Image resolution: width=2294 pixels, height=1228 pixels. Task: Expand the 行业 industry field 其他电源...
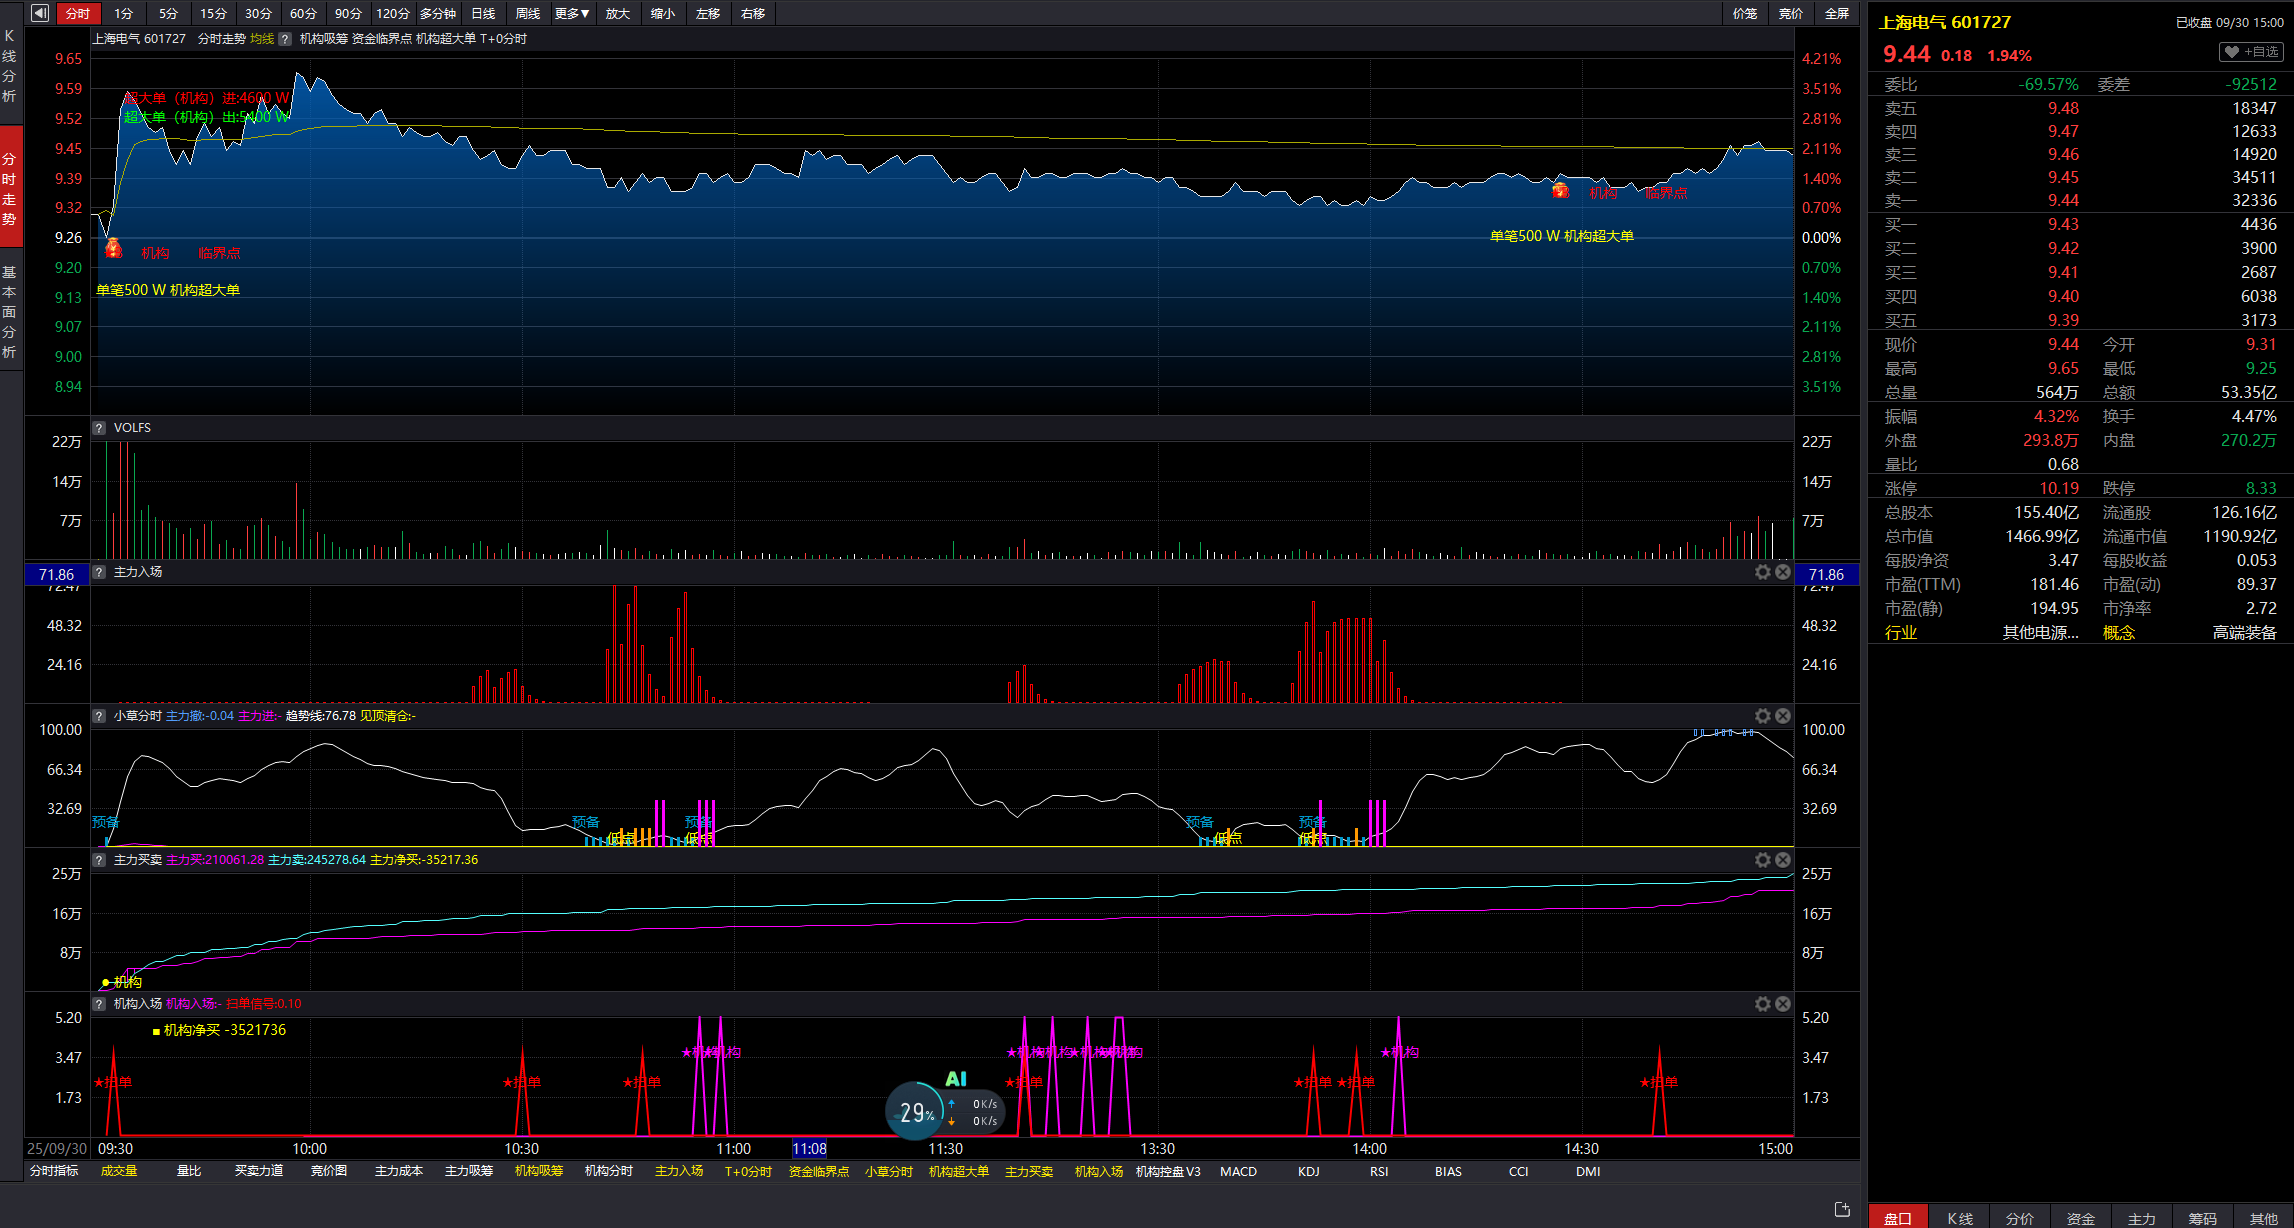click(2040, 633)
